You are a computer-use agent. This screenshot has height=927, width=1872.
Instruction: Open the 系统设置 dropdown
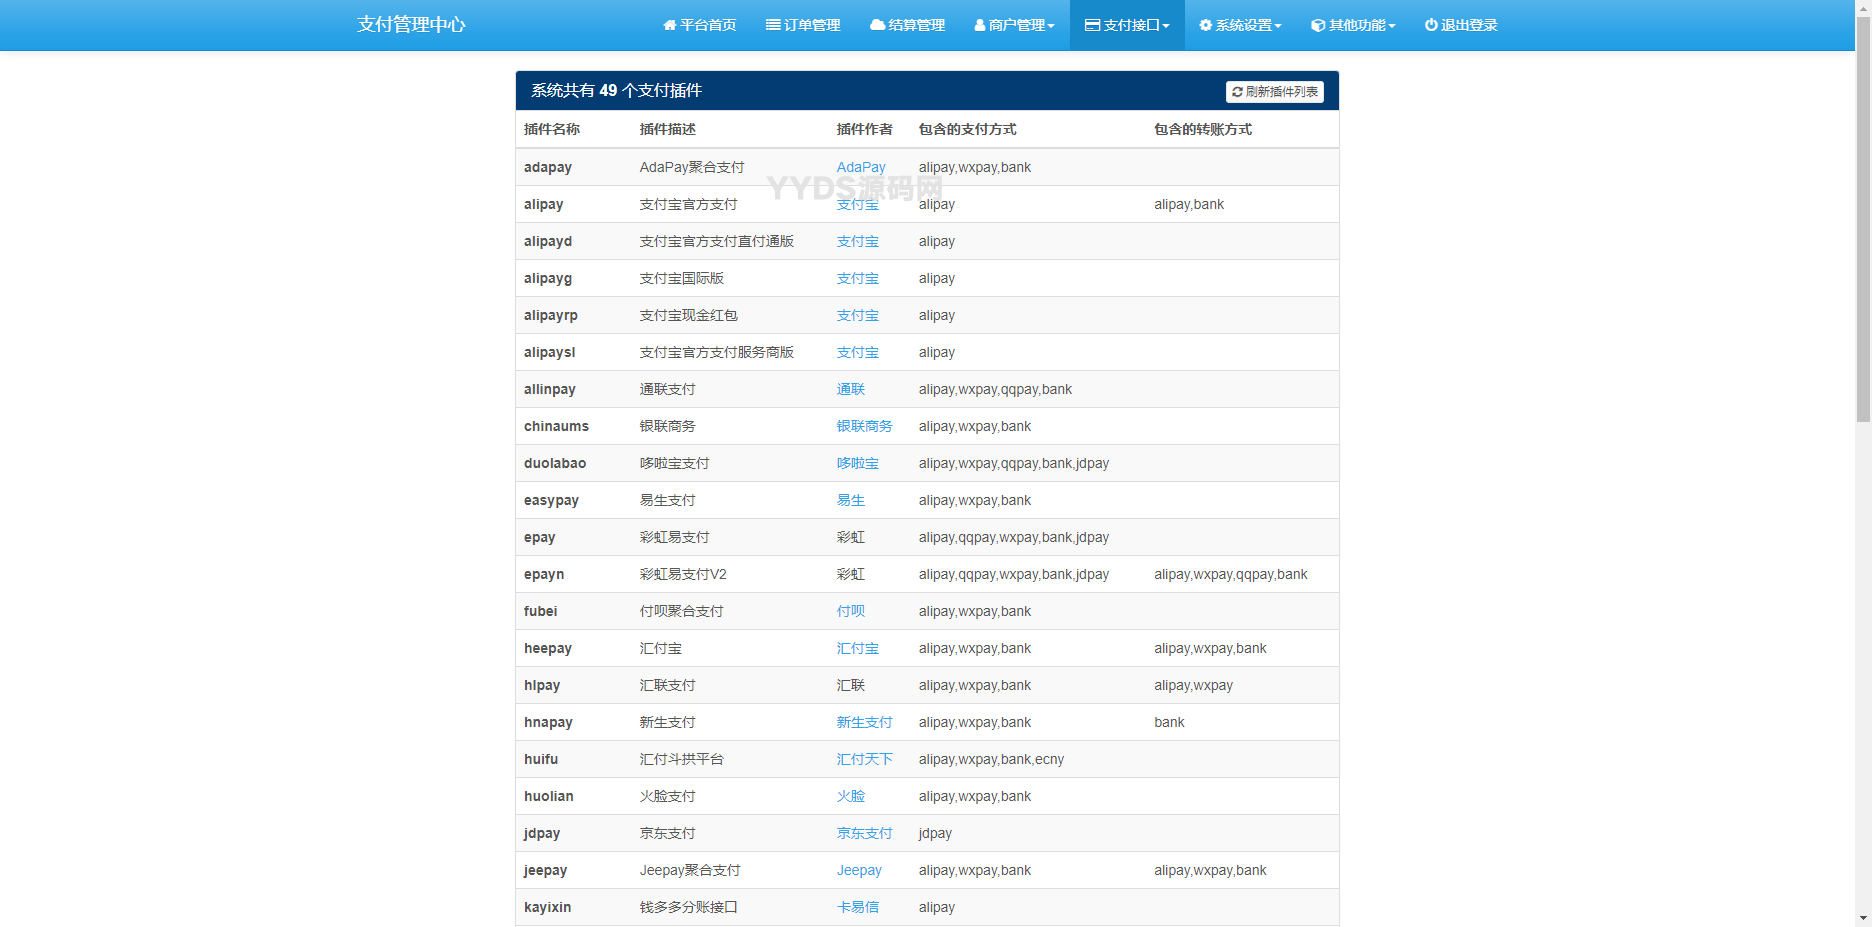(x=1240, y=25)
